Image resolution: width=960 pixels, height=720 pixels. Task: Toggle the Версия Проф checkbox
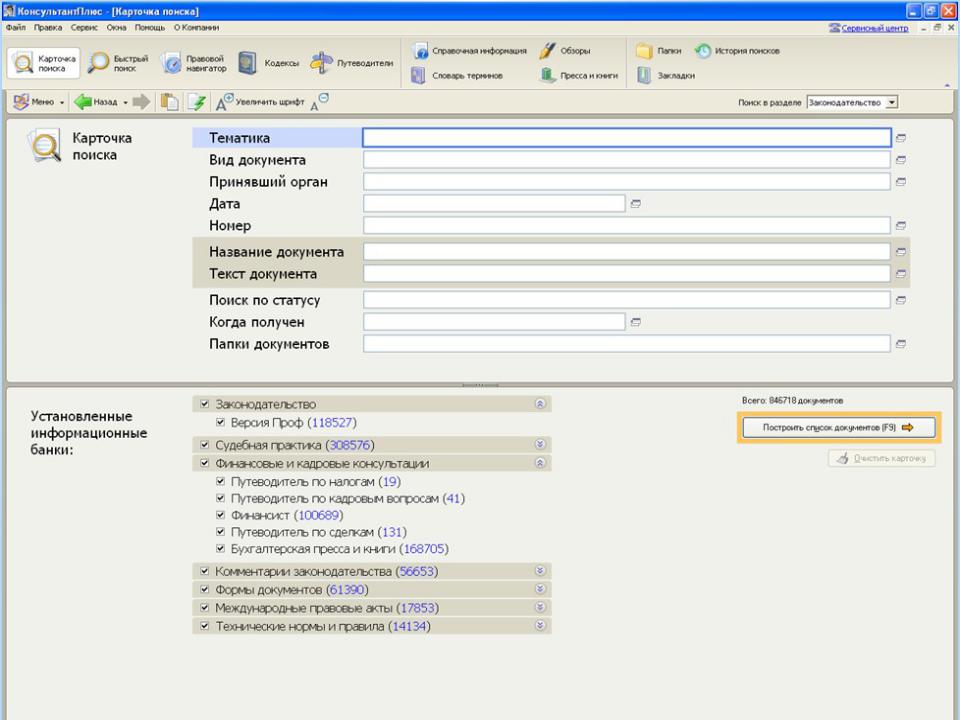[x=220, y=422]
